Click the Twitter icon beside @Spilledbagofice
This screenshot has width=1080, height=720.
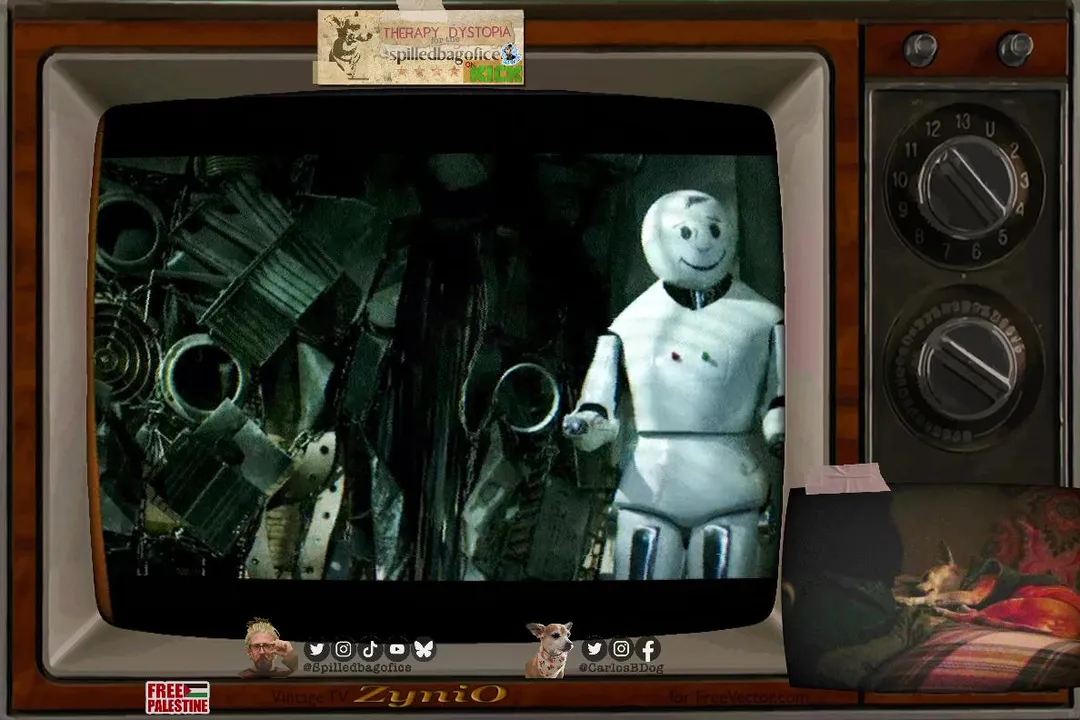point(317,649)
